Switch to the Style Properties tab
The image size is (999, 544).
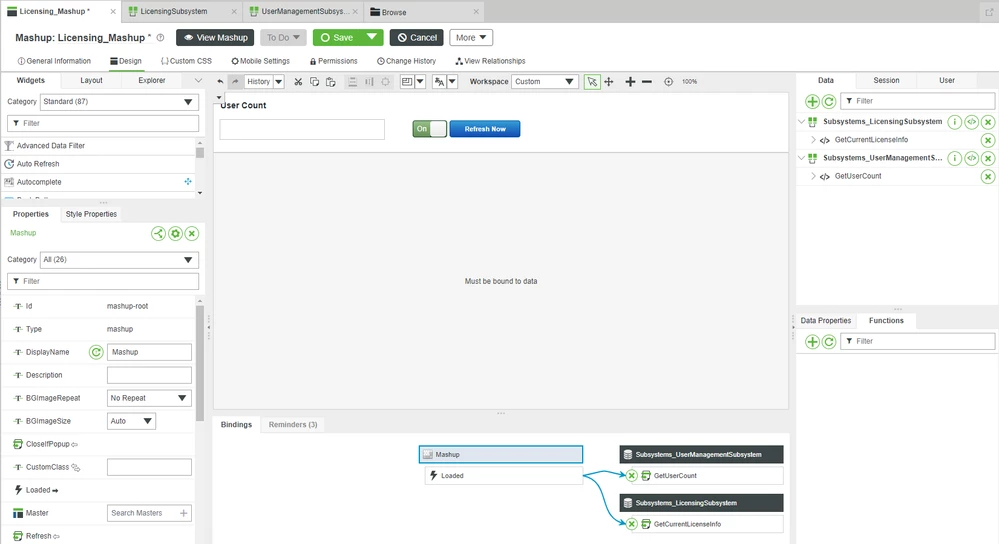pos(91,214)
